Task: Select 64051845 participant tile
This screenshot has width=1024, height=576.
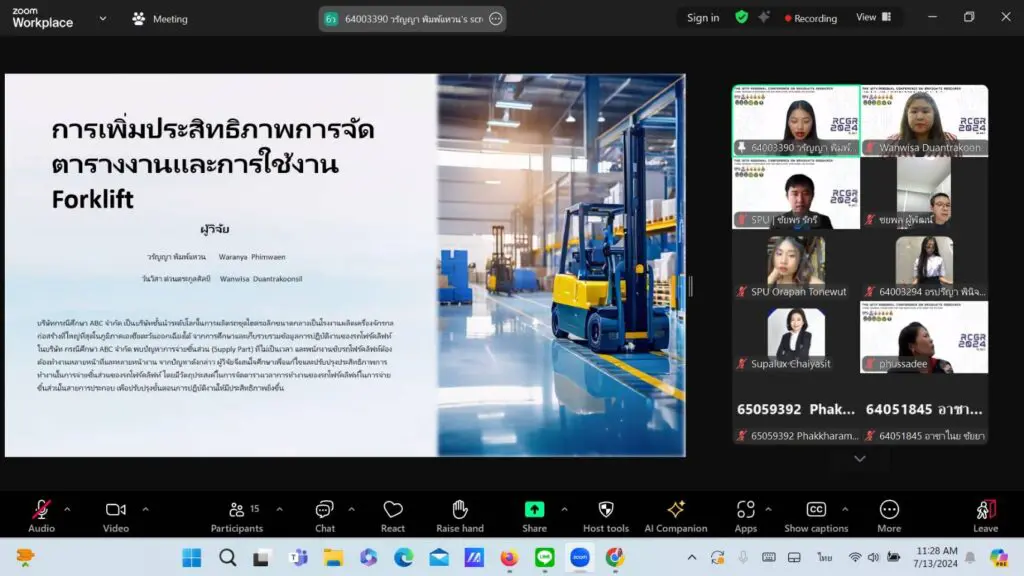Action: pyautogui.click(x=924, y=409)
